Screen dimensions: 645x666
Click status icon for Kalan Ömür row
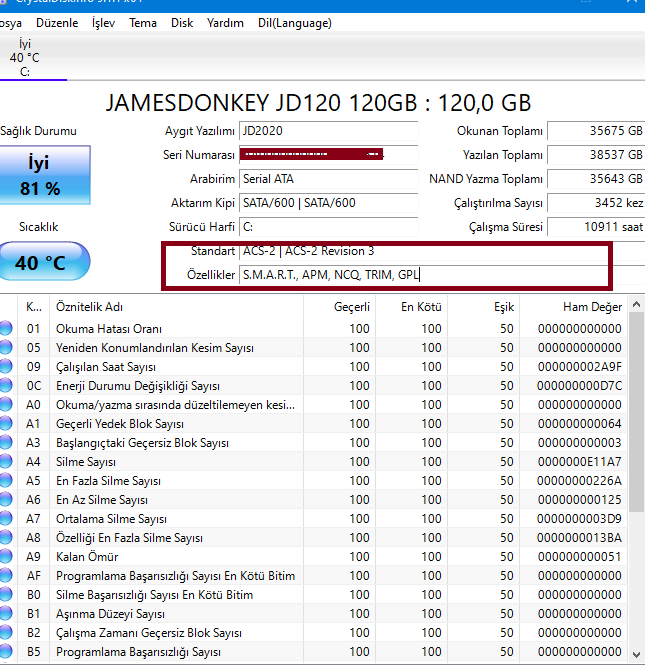click(x=6, y=556)
